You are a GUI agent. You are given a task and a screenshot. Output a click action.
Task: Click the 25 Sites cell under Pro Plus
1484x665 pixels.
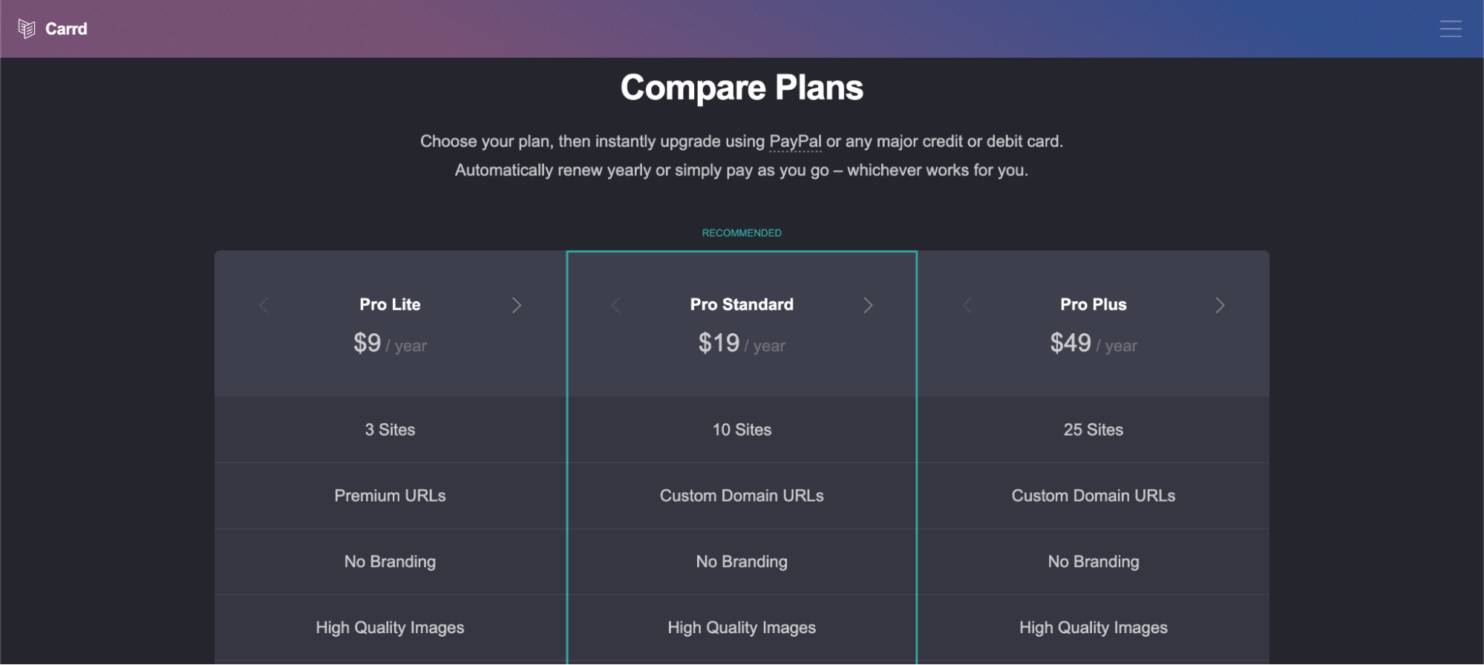[x=1093, y=429]
